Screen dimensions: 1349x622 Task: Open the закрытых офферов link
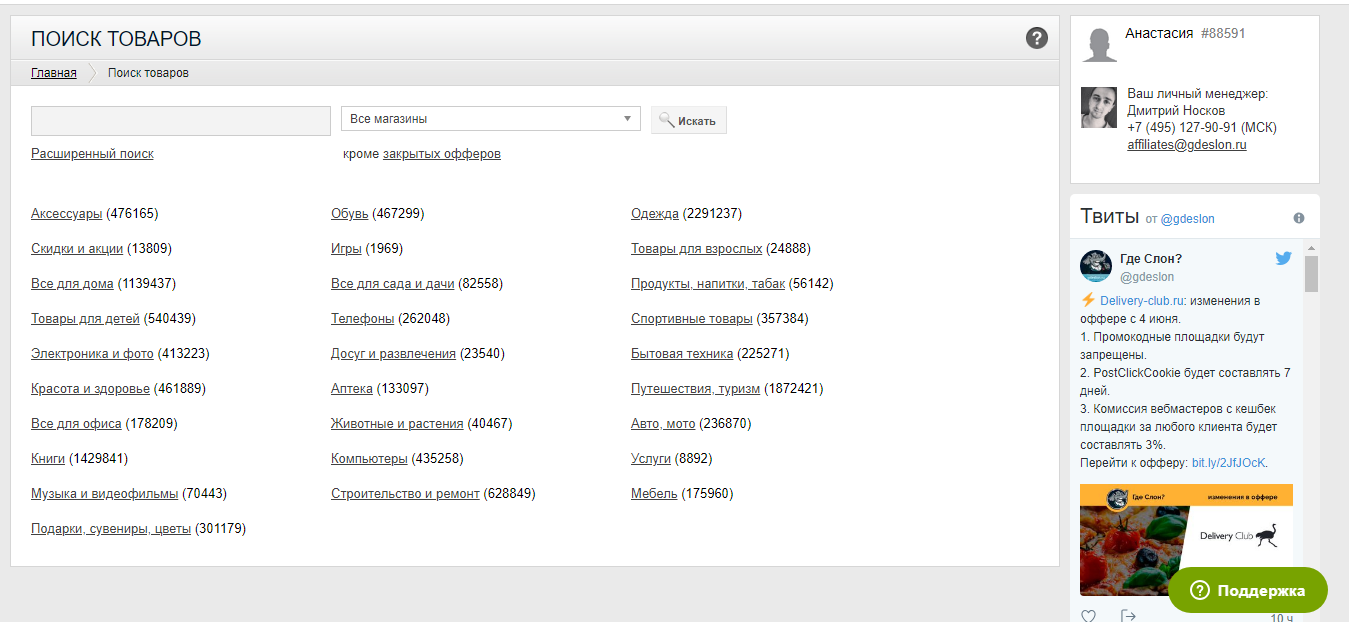(441, 154)
